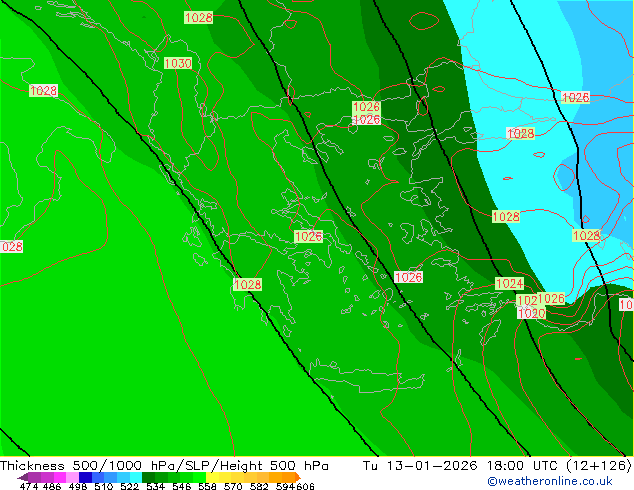Select the light pink legend swatch before 498

[x=72, y=477]
